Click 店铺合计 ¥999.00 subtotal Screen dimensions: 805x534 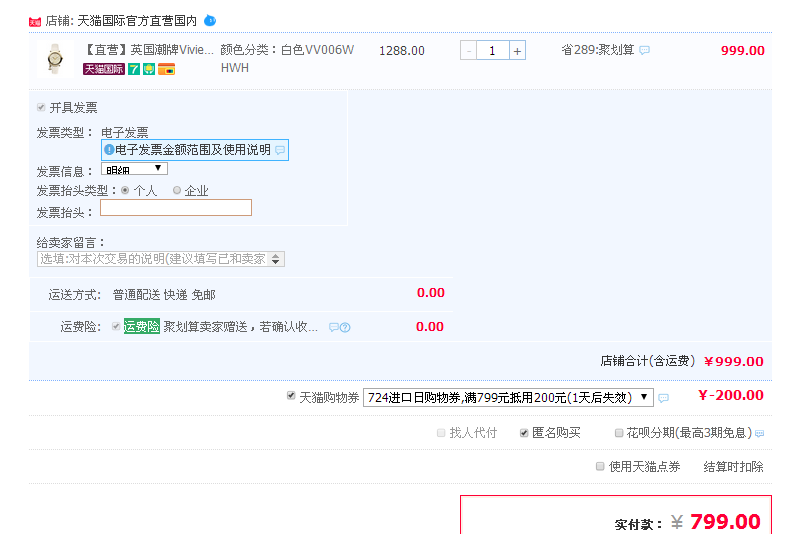pyautogui.click(x=682, y=361)
